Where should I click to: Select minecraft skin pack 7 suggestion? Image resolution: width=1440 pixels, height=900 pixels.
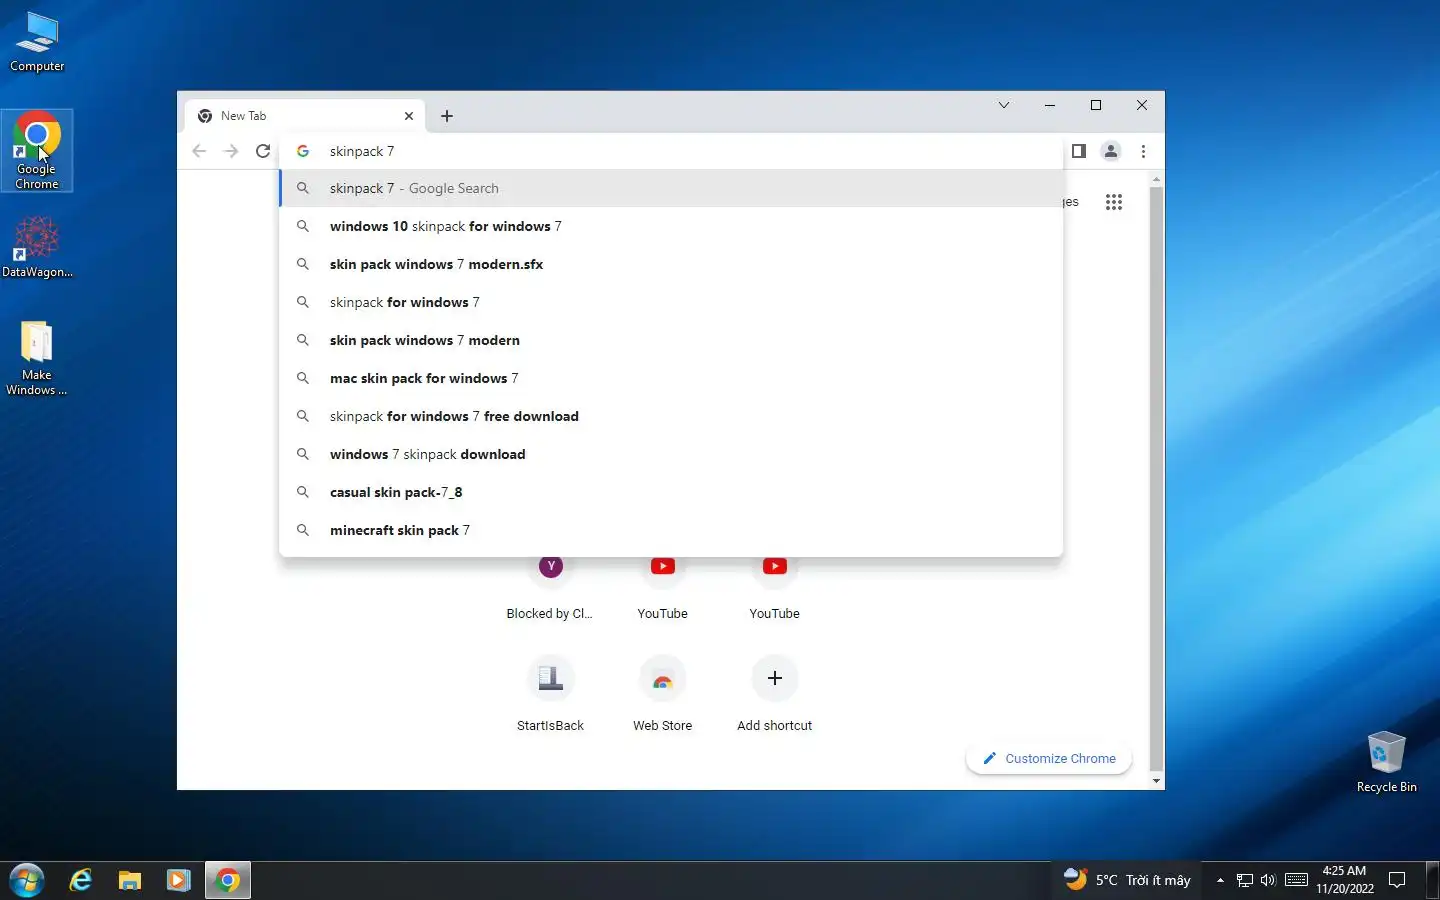pos(671,530)
